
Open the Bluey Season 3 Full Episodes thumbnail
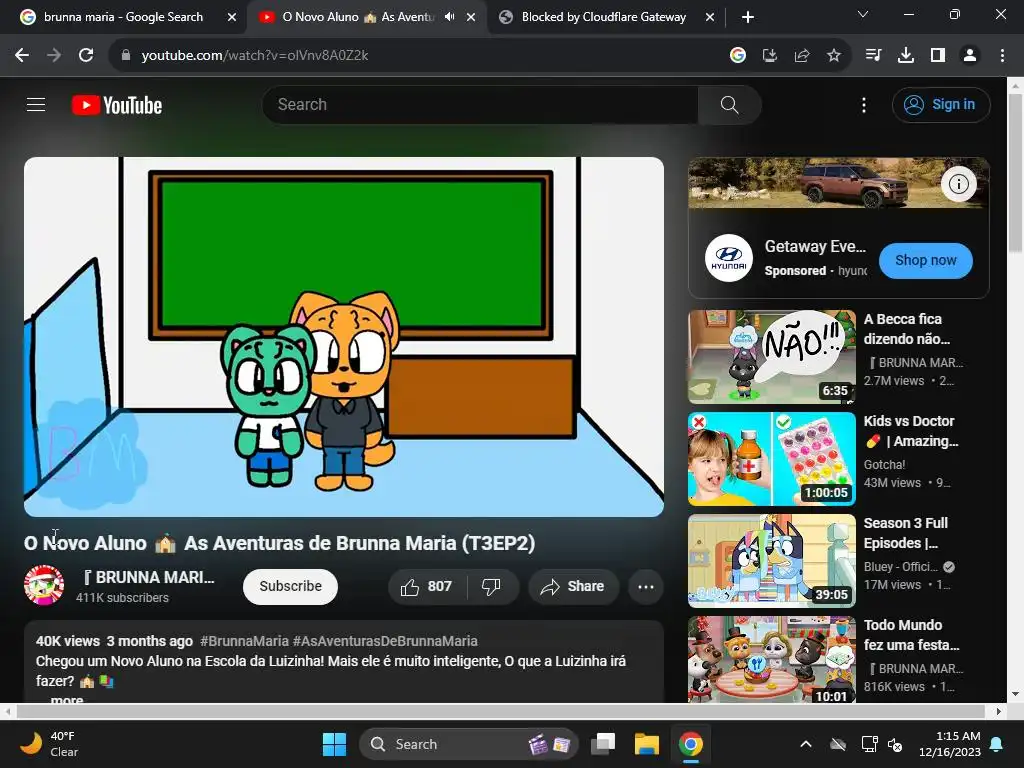click(771, 560)
